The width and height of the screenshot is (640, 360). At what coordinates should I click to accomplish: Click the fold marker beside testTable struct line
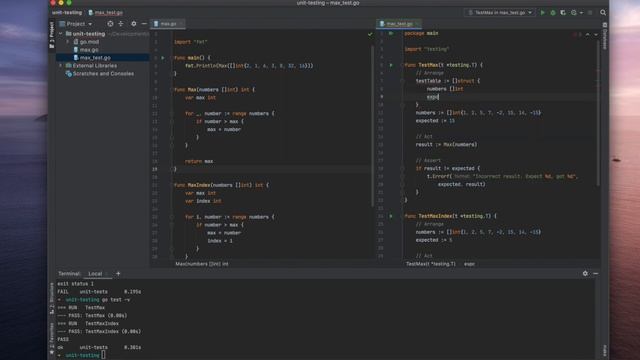click(402, 81)
